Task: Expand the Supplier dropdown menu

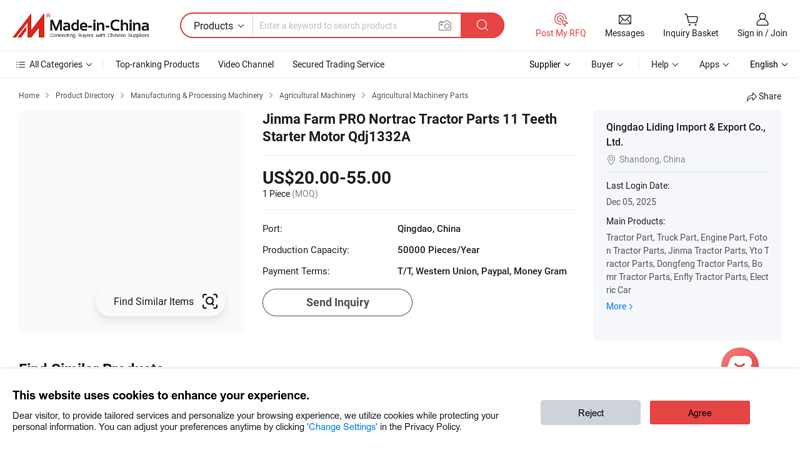Action: (549, 64)
